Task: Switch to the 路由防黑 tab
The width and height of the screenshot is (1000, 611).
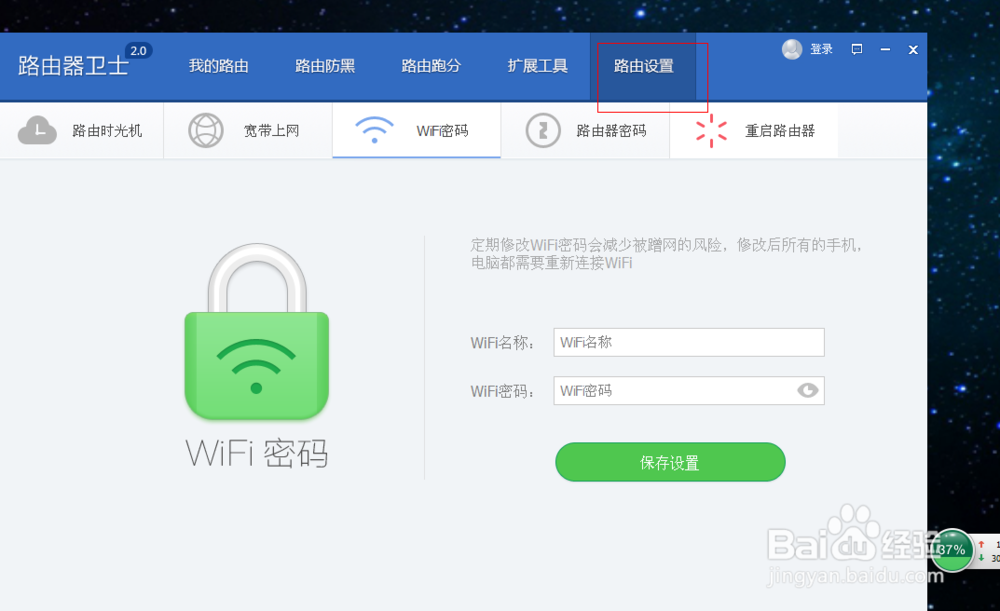Action: pyautogui.click(x=325, y=66)
